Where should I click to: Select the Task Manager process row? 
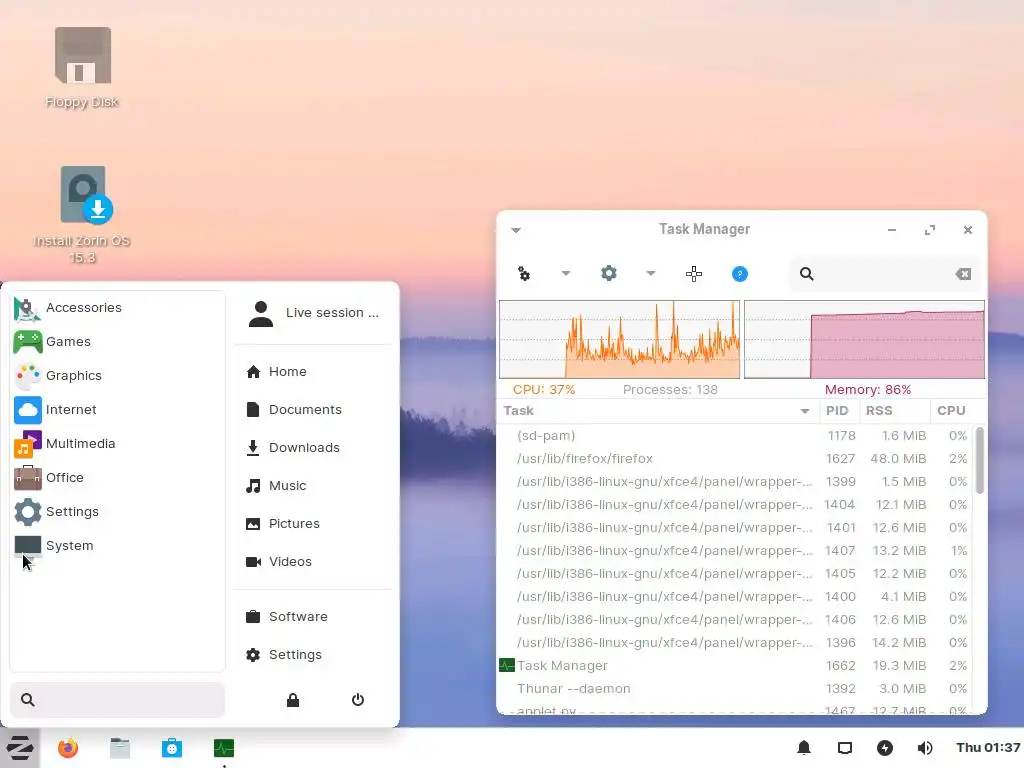click(735, 665)
